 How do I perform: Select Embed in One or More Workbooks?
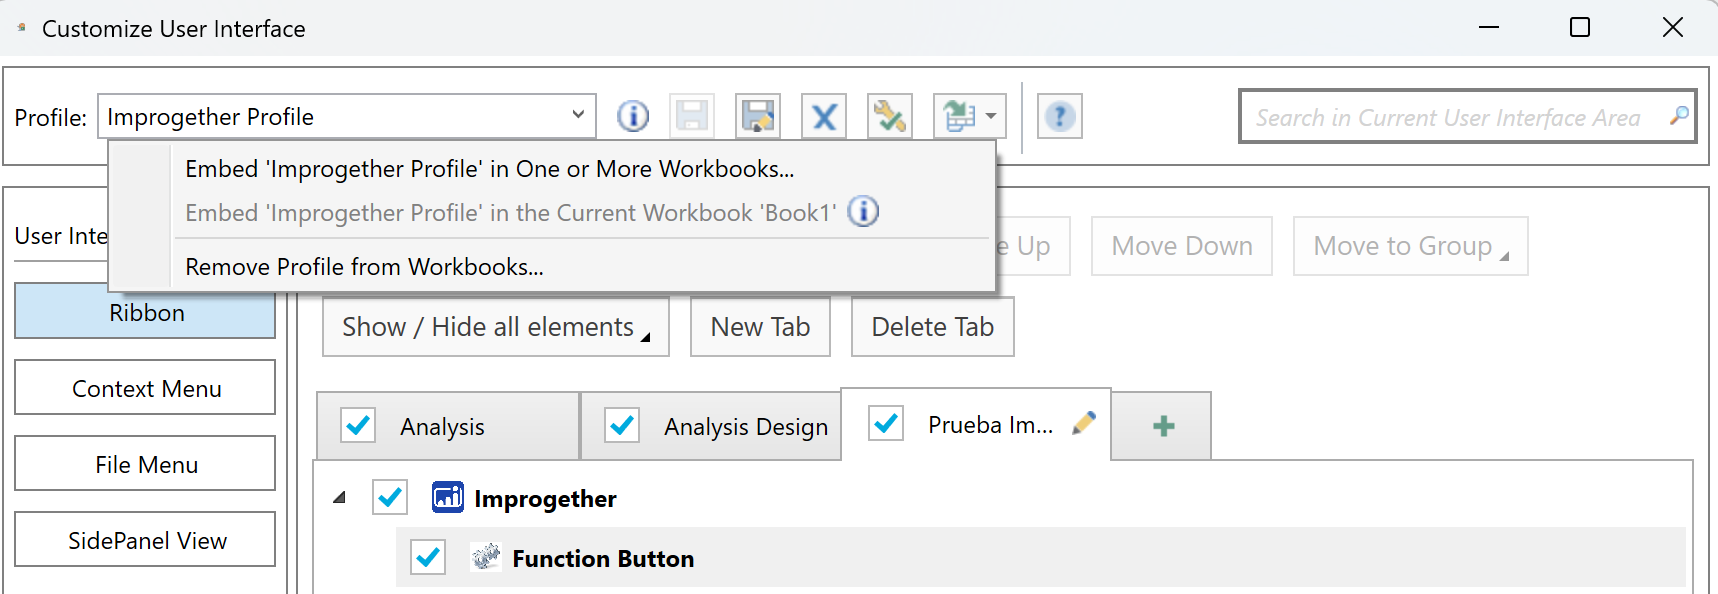pos(489,169)
